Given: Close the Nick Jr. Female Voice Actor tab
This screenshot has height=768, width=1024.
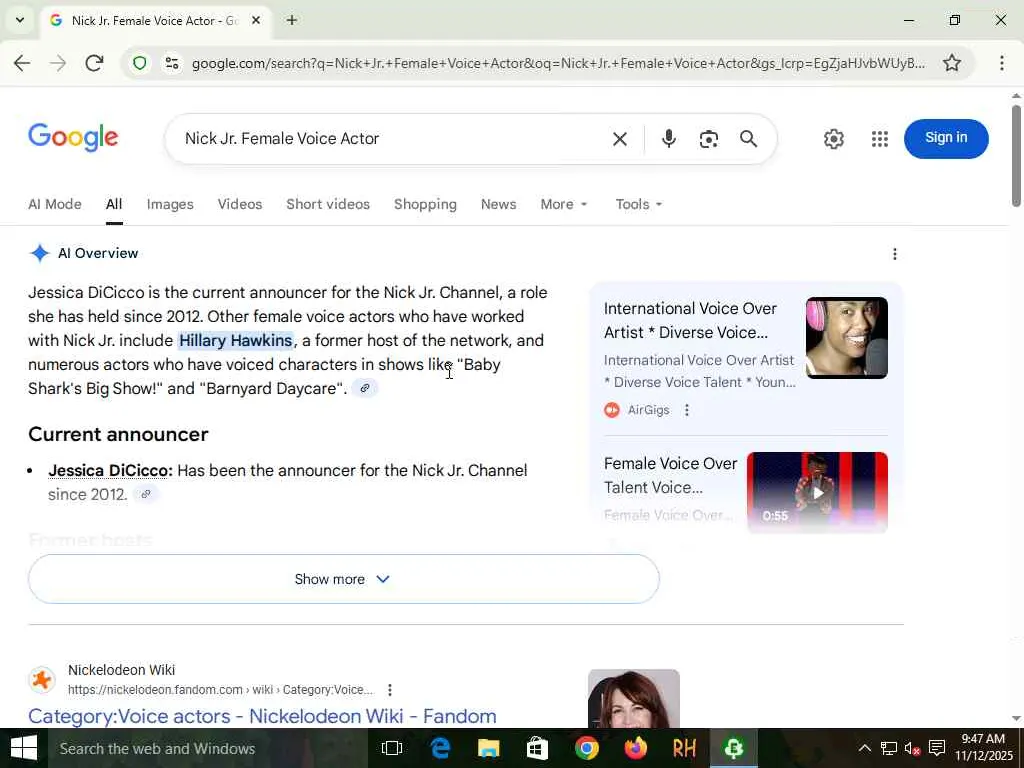Looking at the screenshot, I should click(x=256, y=20).
